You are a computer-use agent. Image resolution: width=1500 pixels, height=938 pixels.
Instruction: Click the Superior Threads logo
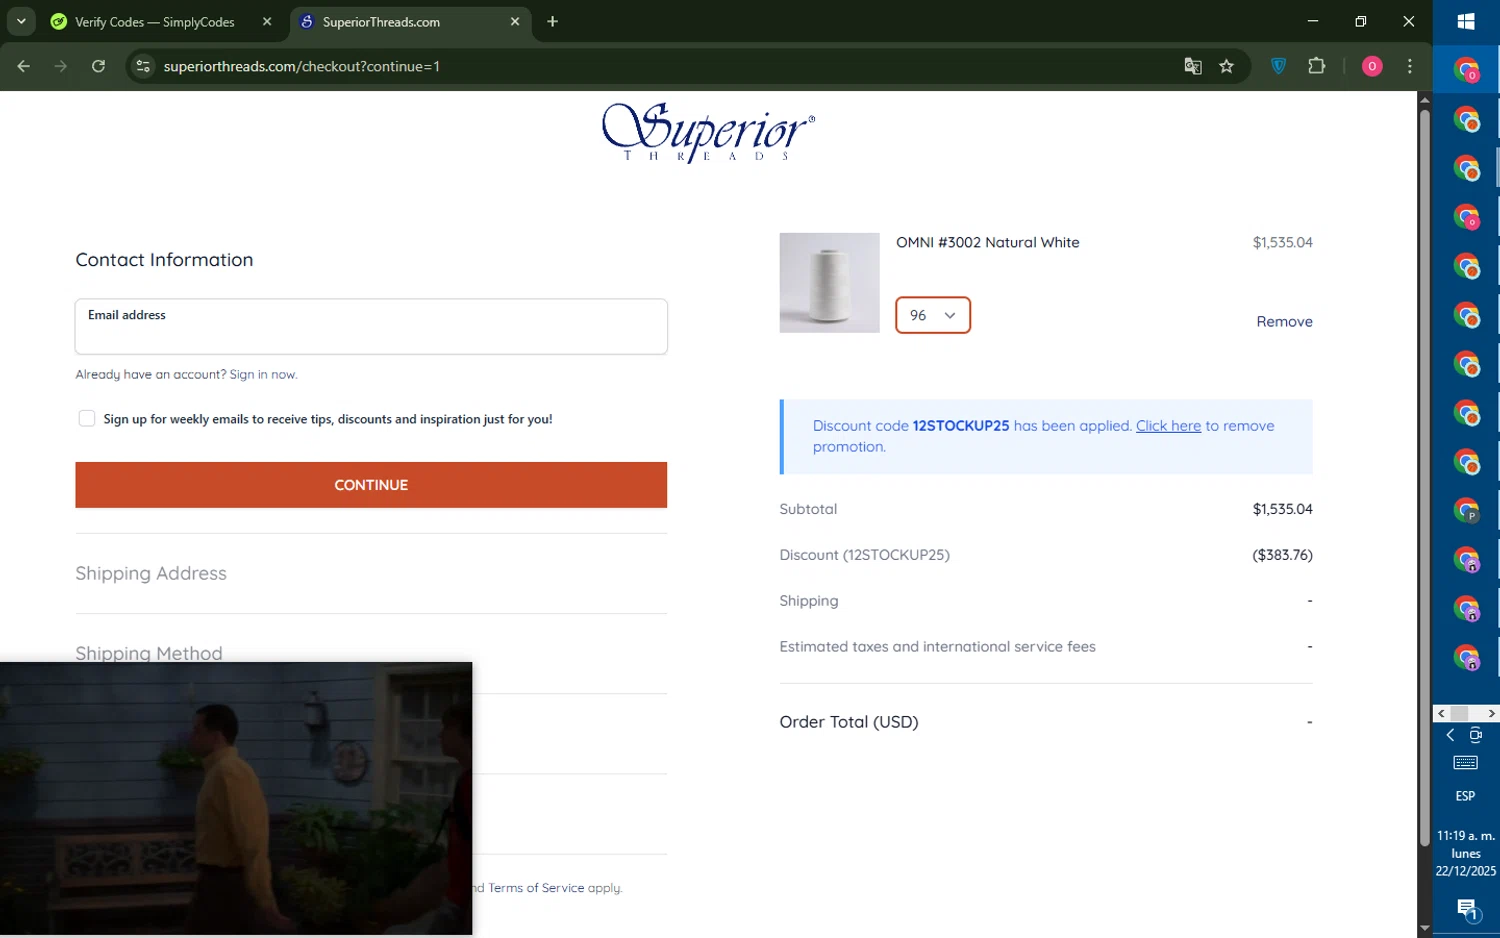(708, 132)
